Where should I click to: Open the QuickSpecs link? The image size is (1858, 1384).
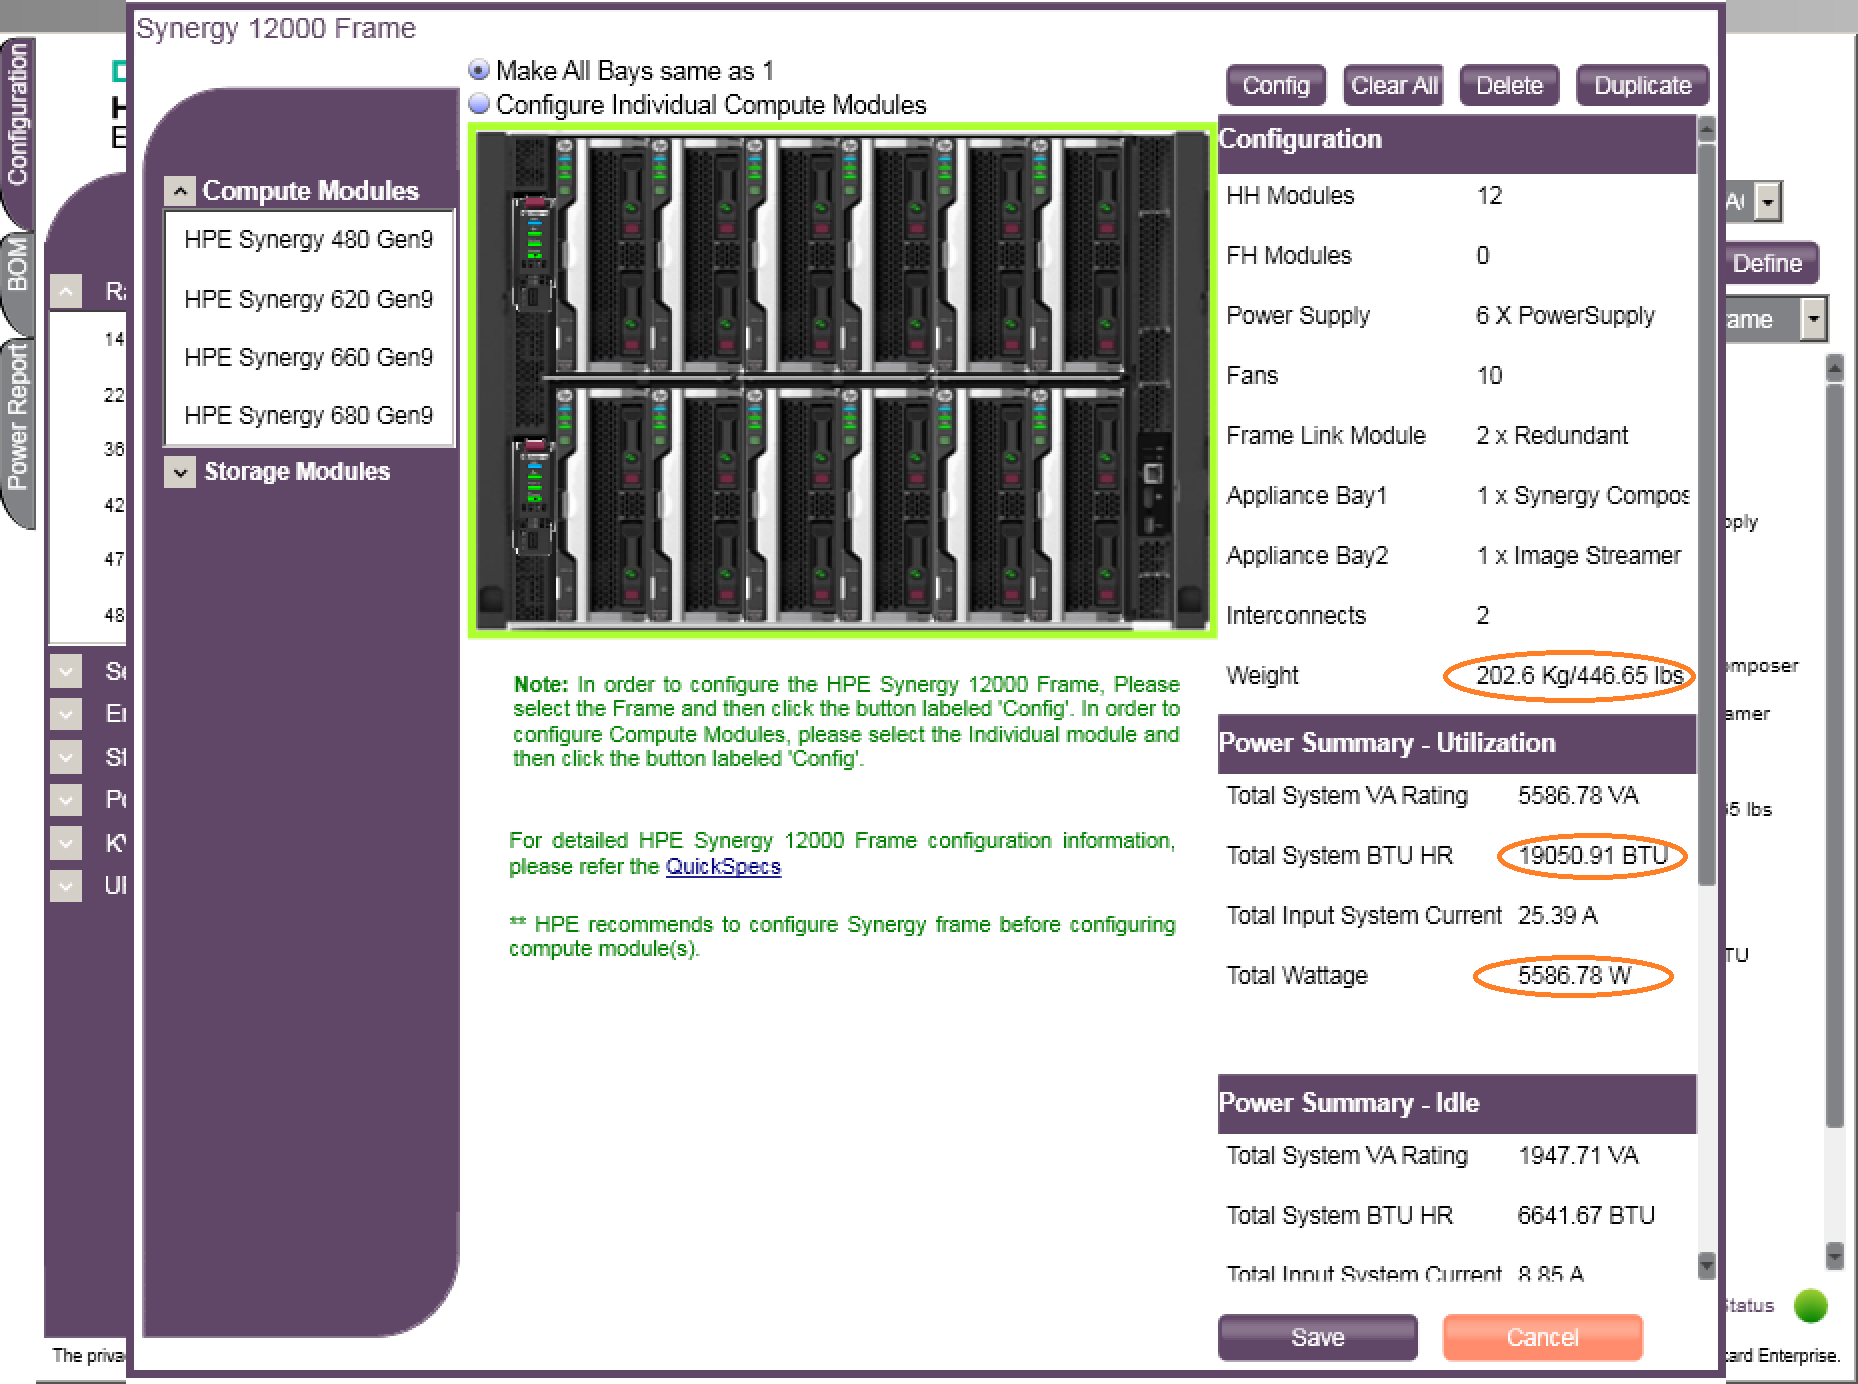(723, 866)
